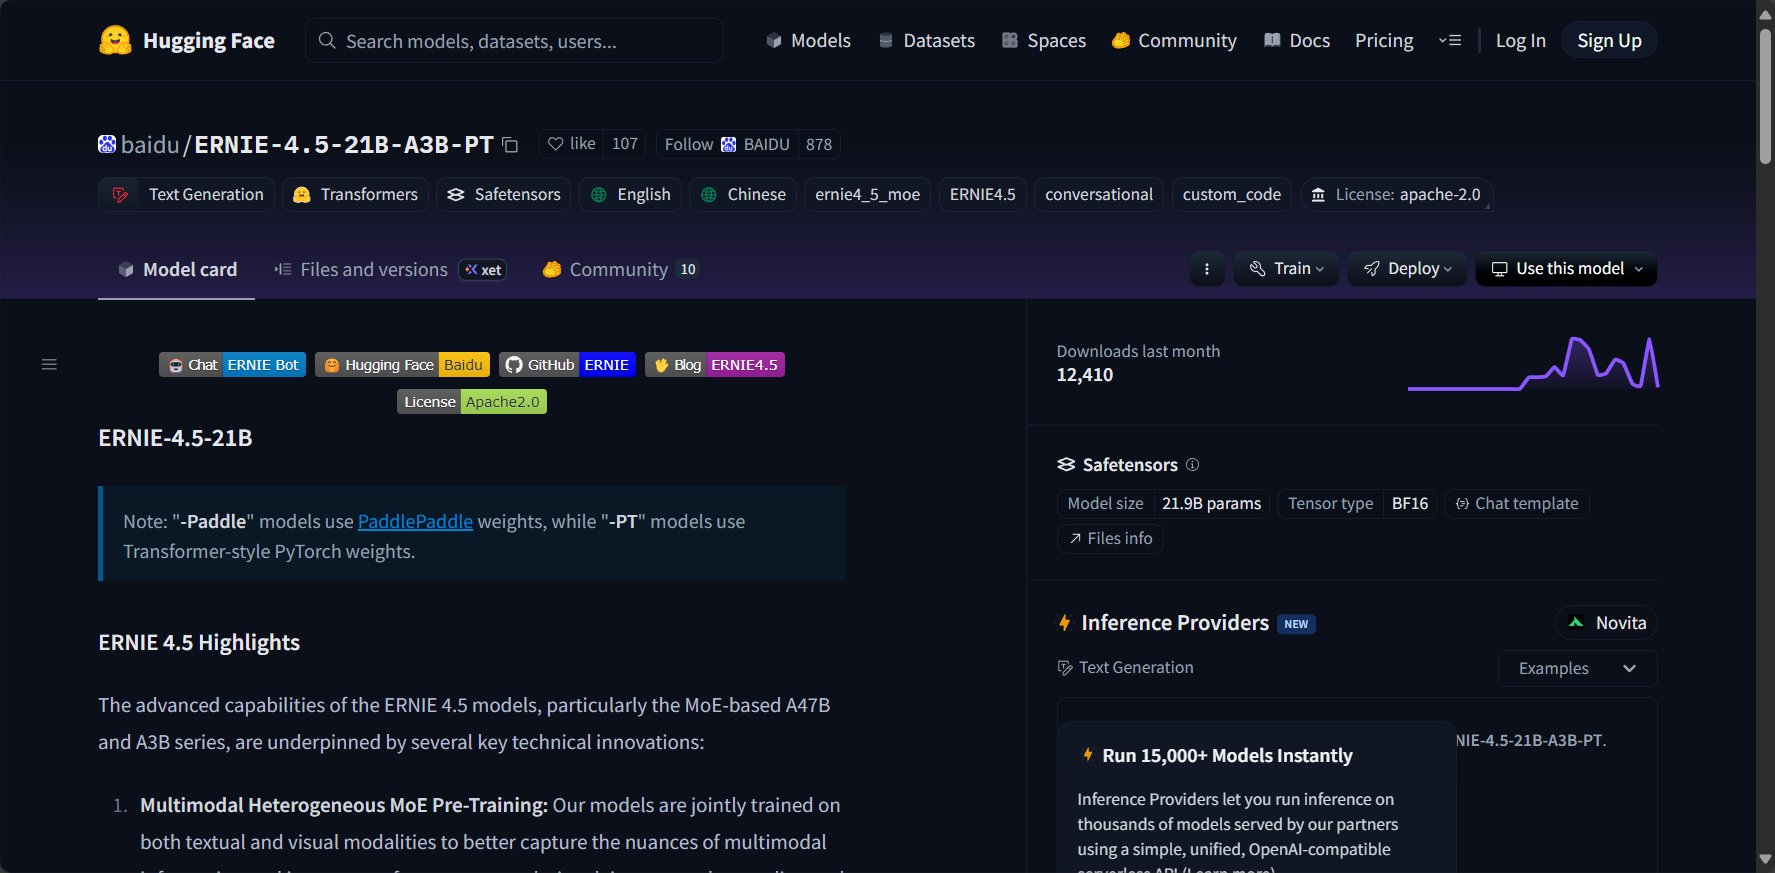The image size is (1775, 873).
Task: Click the custom_code tag
Action: coord(1231,195)
